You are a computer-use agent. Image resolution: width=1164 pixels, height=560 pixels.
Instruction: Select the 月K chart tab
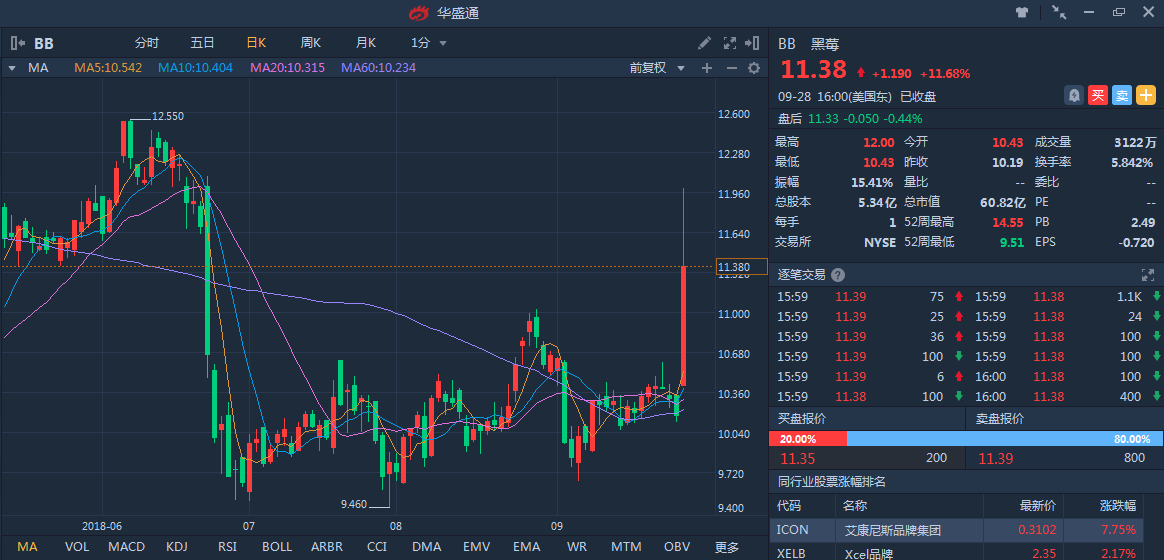coord(366,43)
